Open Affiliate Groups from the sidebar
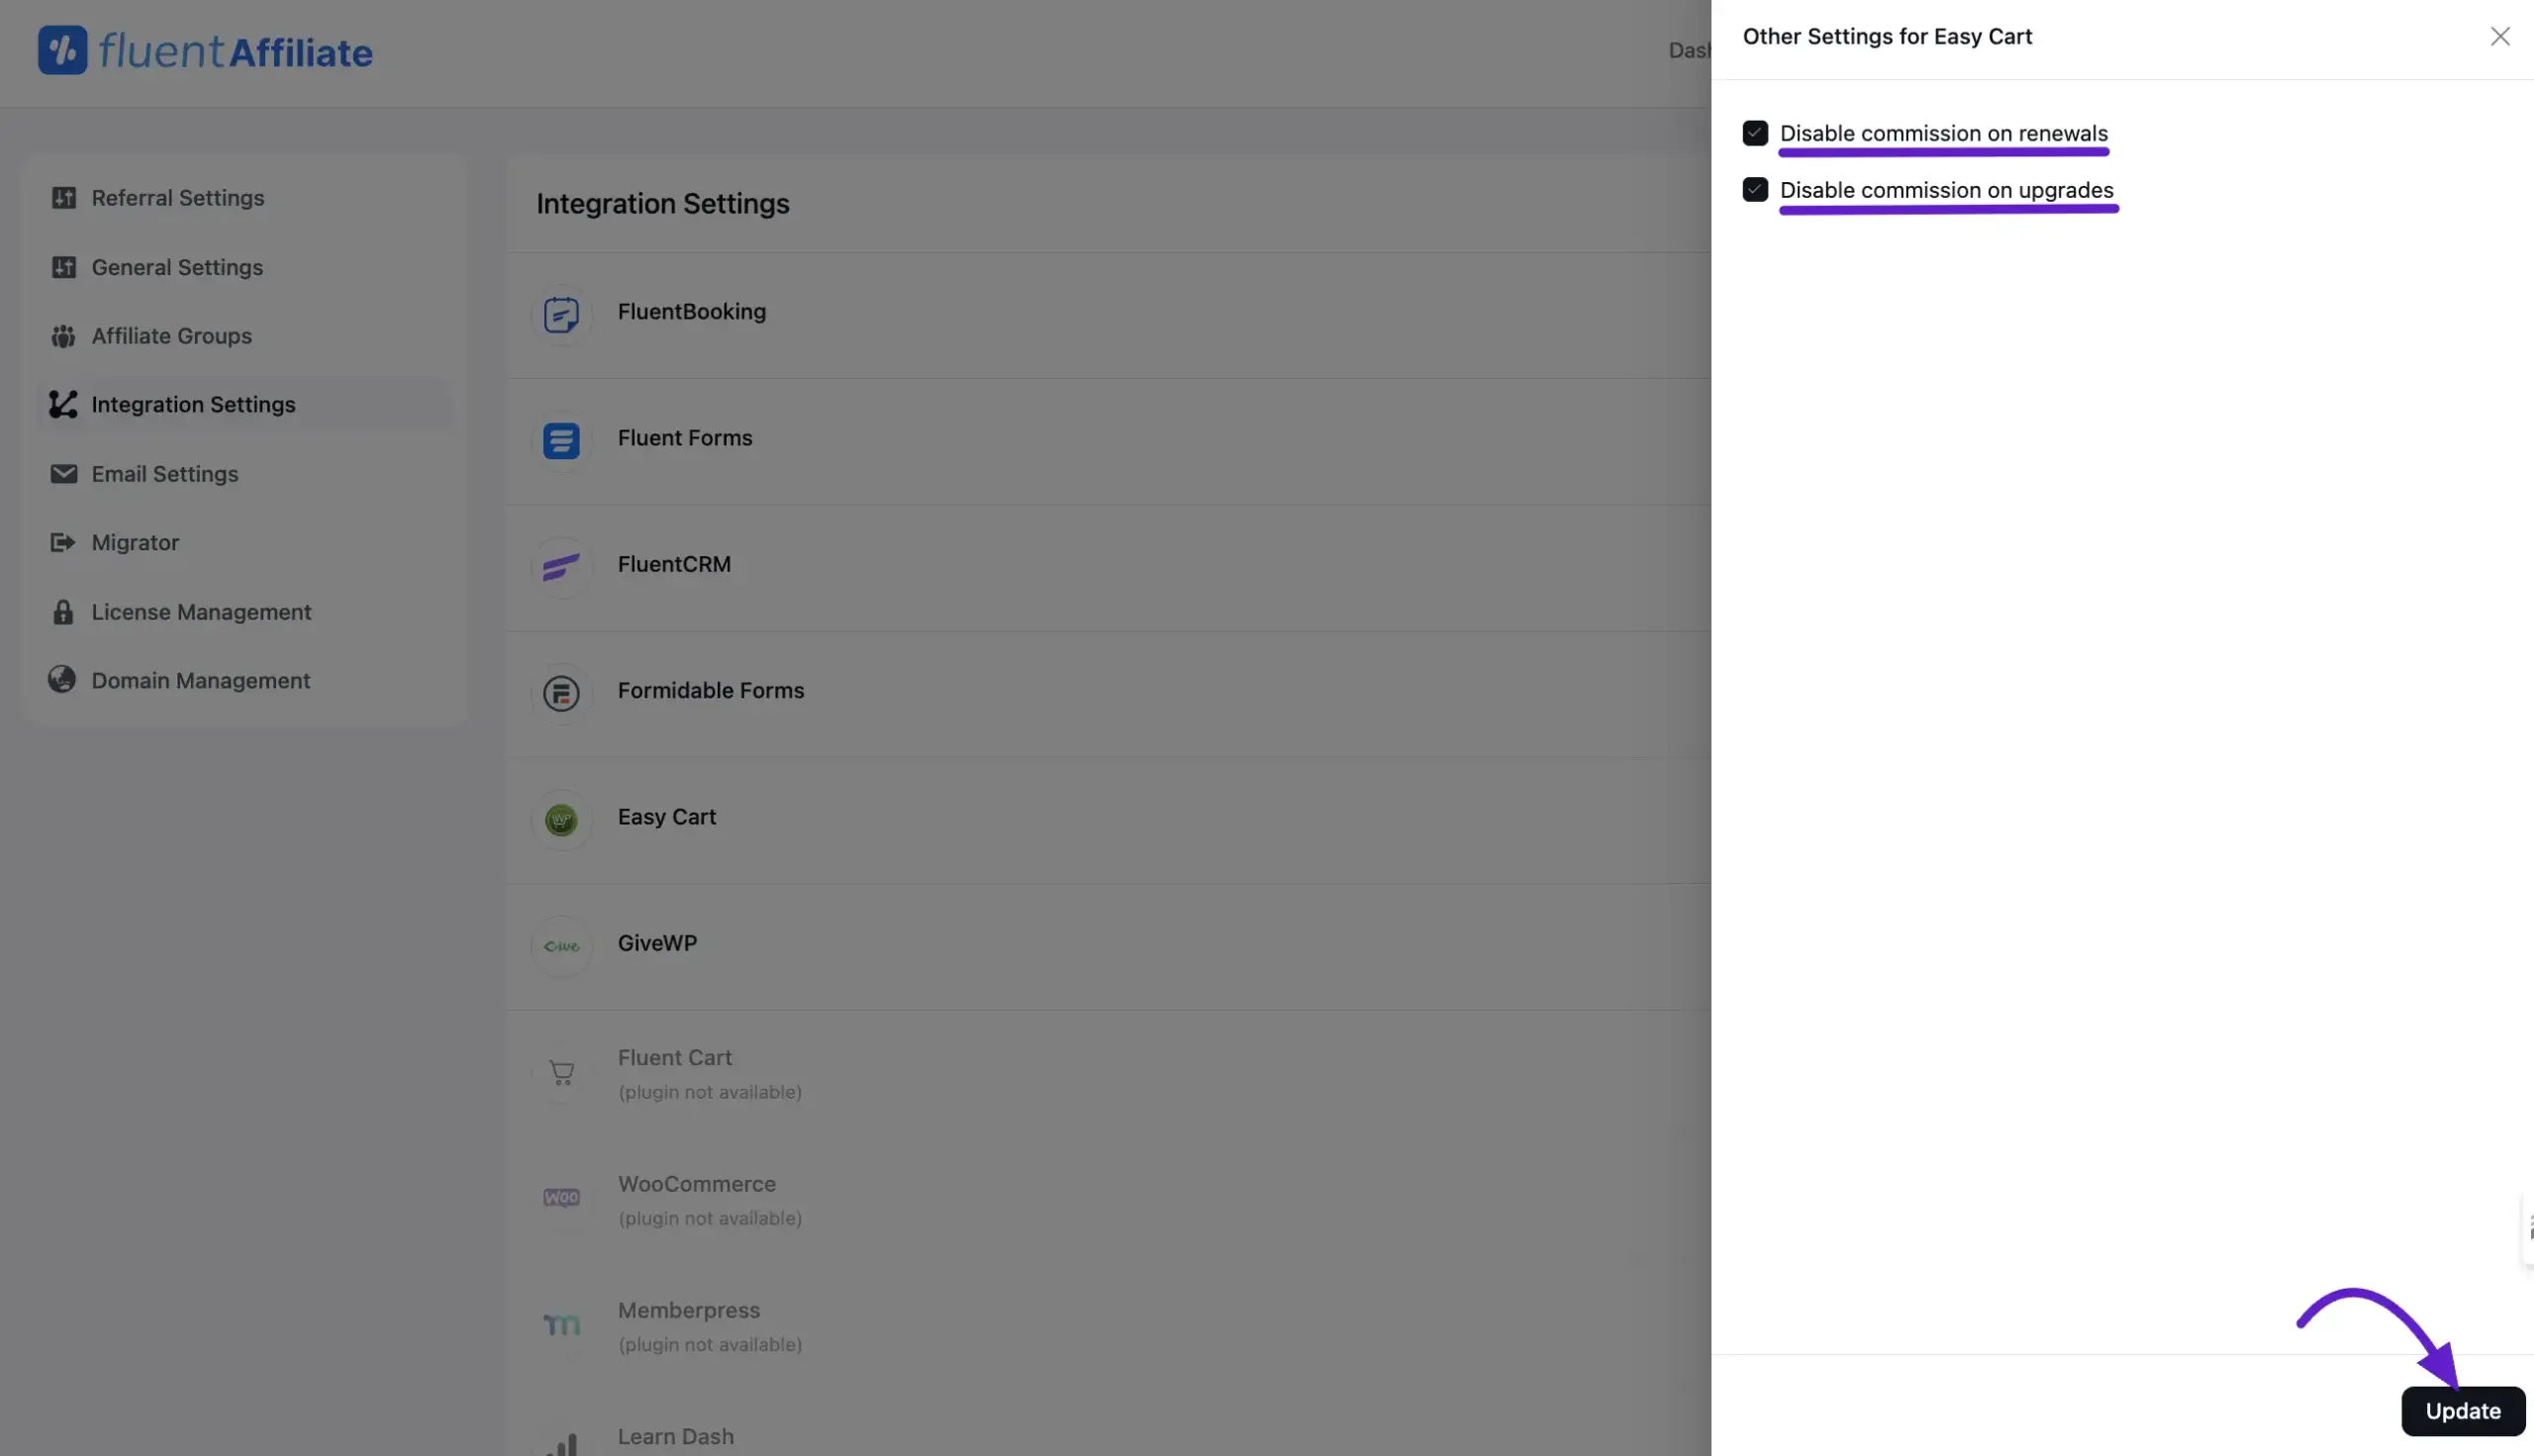 [171, 335]
